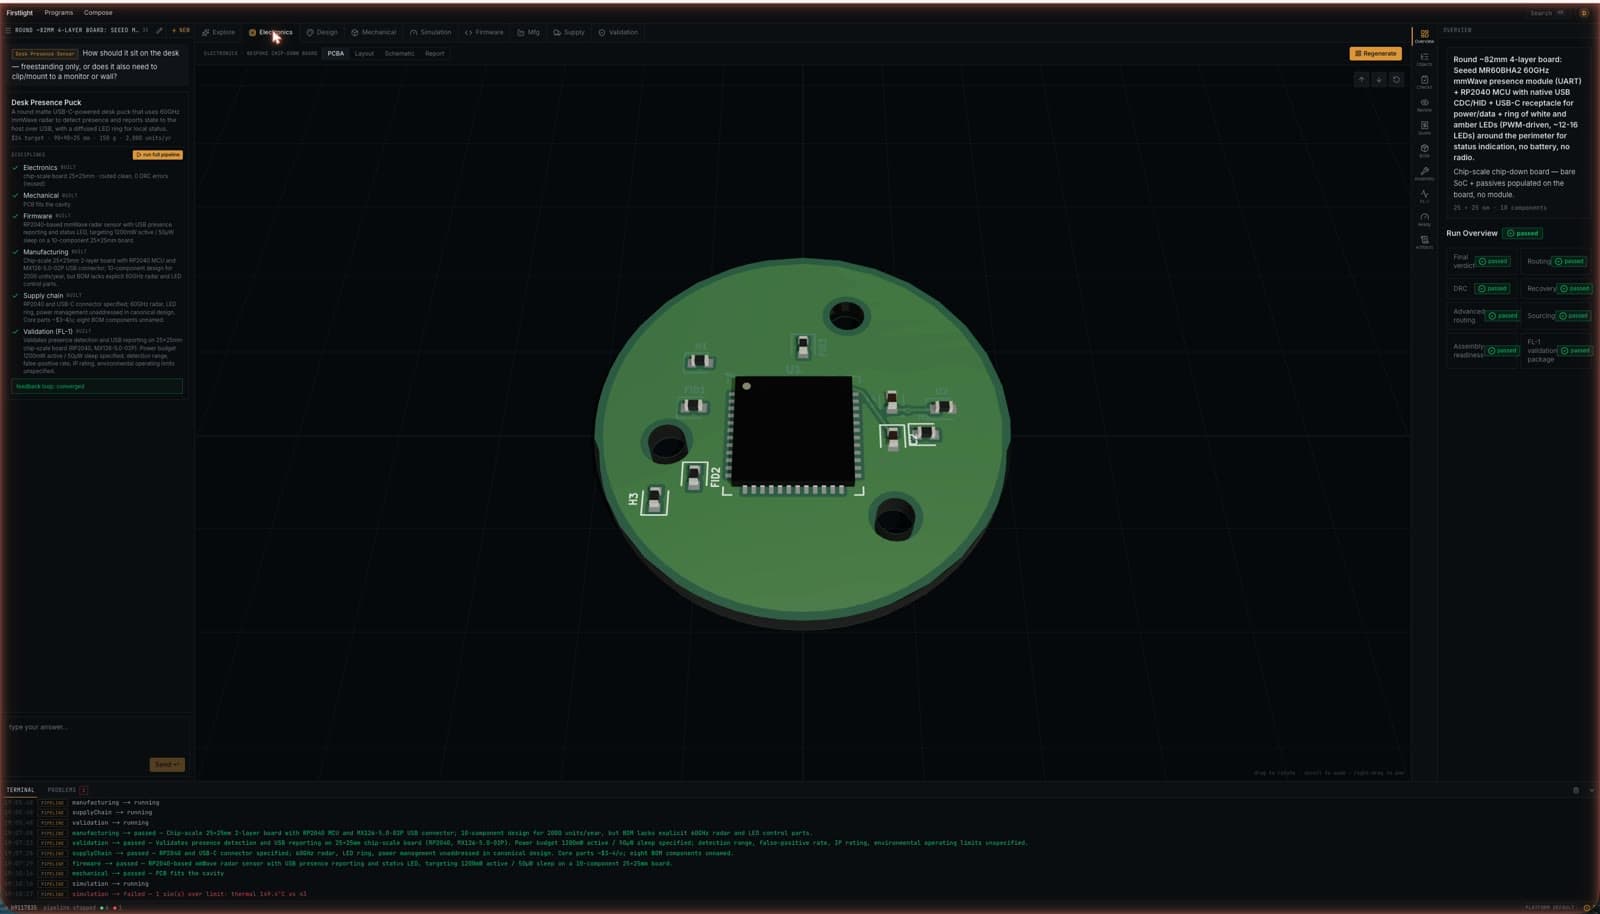1600x914 pixels.
Task: Open the Explore tab
Action: click(x=219, y=32)
